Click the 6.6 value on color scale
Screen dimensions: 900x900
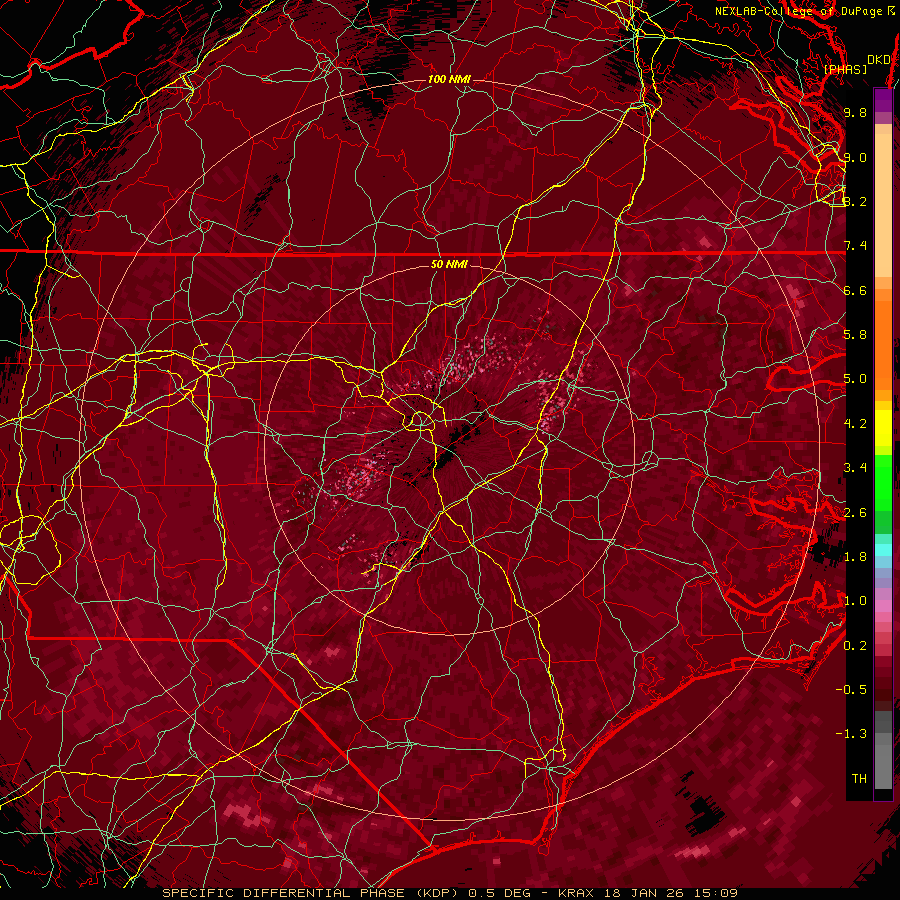(855, 291)
